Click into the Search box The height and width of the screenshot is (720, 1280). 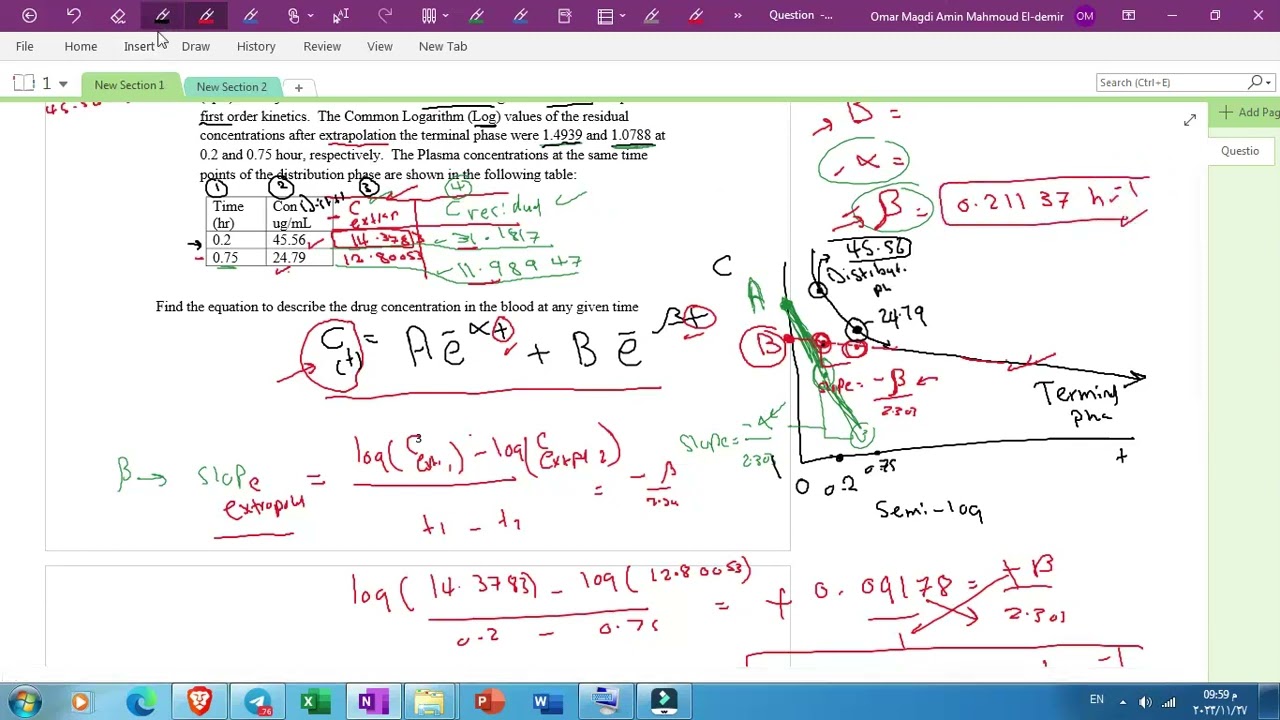click(1170, 82)
